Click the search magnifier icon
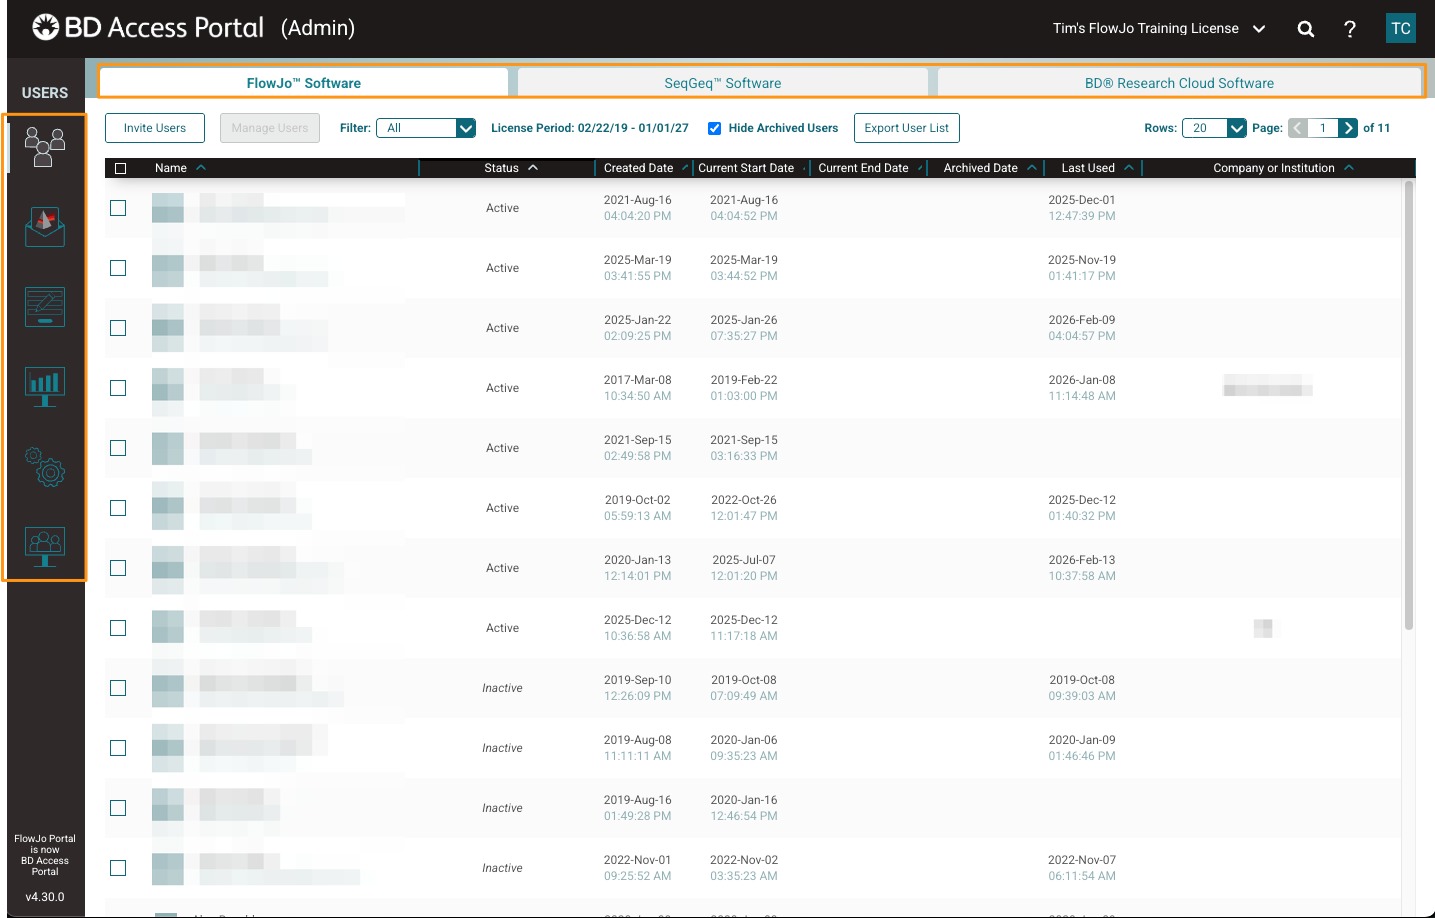 point(1305,29)
